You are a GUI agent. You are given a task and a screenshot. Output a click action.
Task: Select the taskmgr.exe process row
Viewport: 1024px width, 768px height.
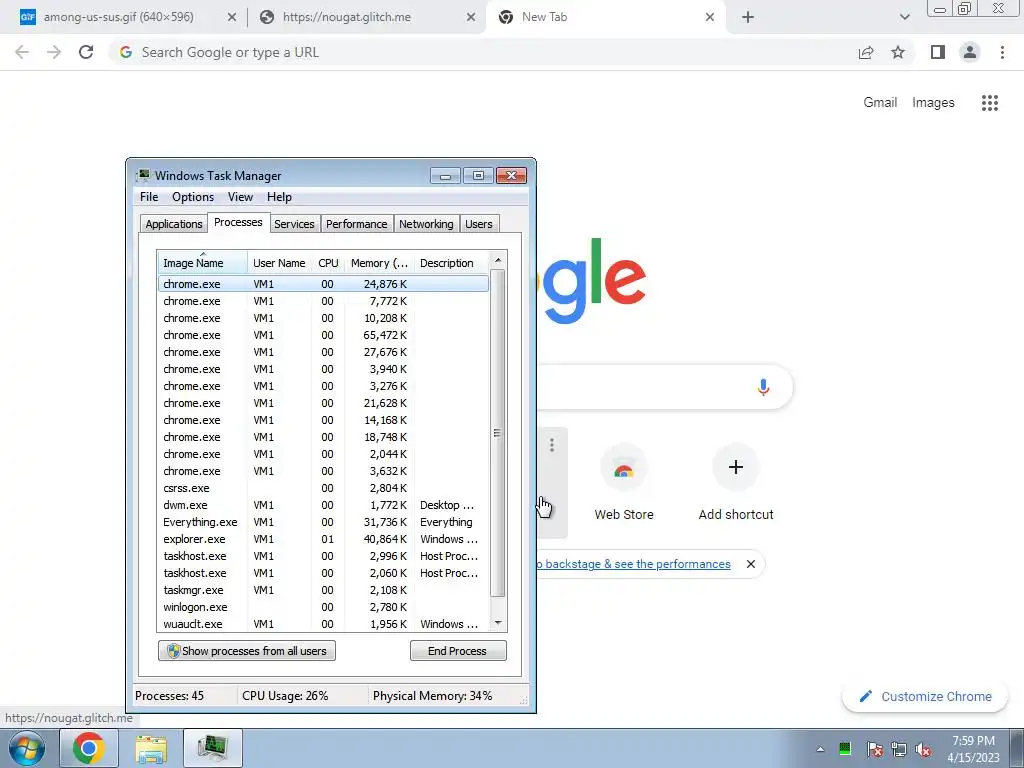point(323,590)
